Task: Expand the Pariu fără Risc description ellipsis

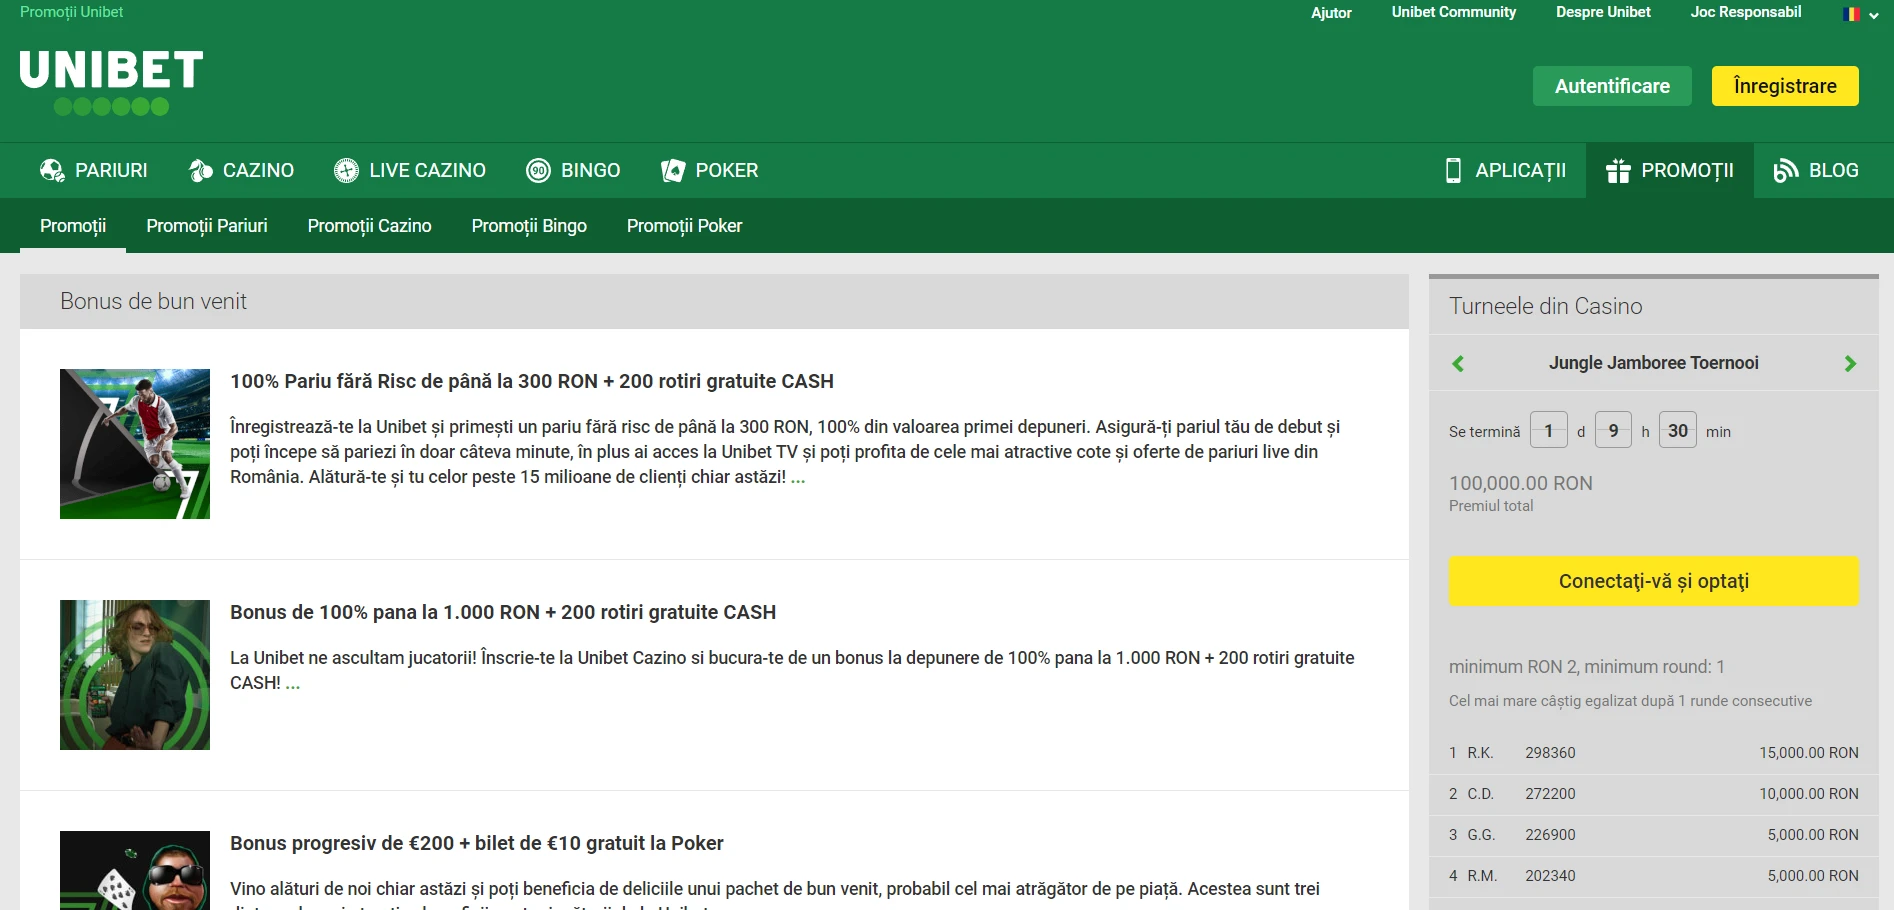Action: 798,478
